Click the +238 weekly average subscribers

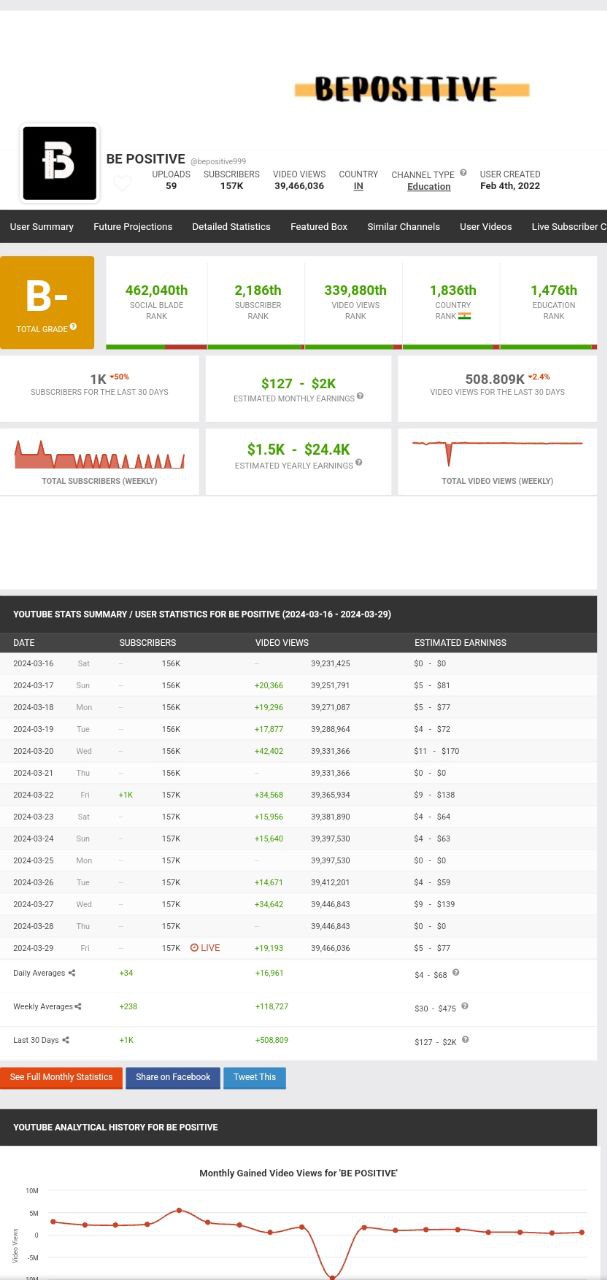pyautogui.click(x=128, y=1007)
